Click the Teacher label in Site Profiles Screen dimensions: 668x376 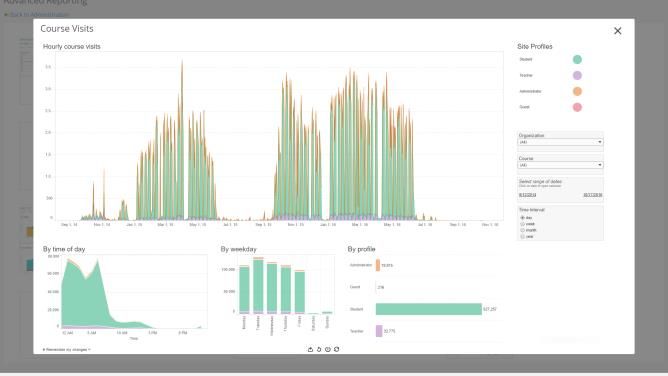pyautogui.click(x=526, y=75)
